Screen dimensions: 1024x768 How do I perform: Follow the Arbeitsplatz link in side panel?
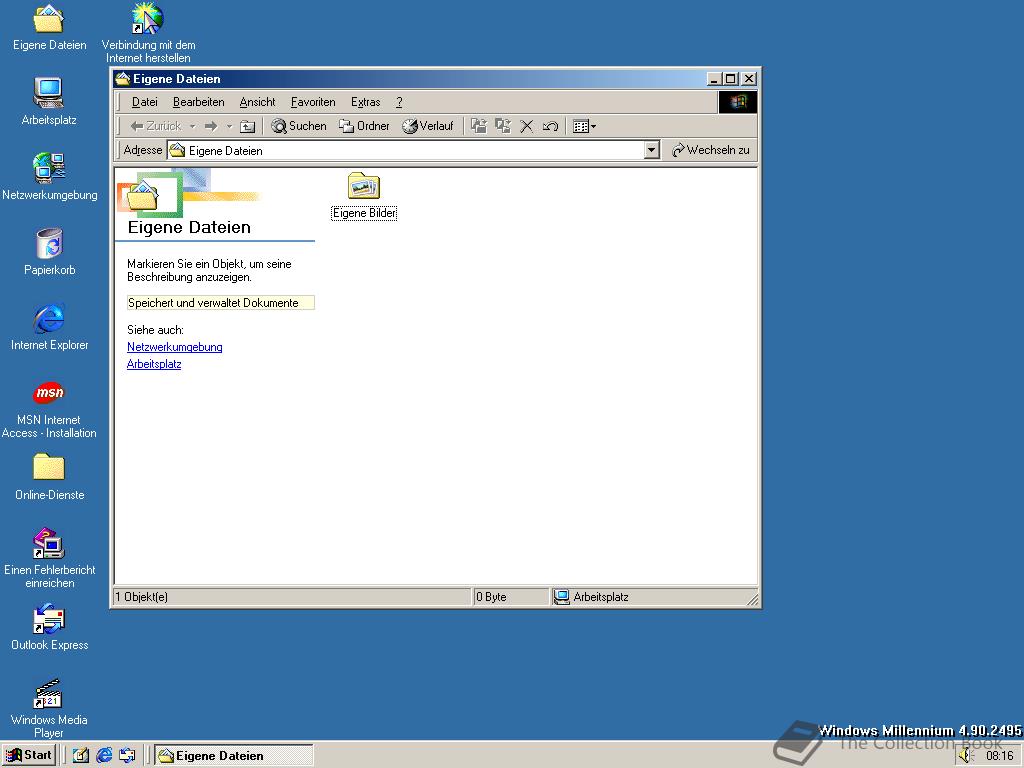click(154, 364)
